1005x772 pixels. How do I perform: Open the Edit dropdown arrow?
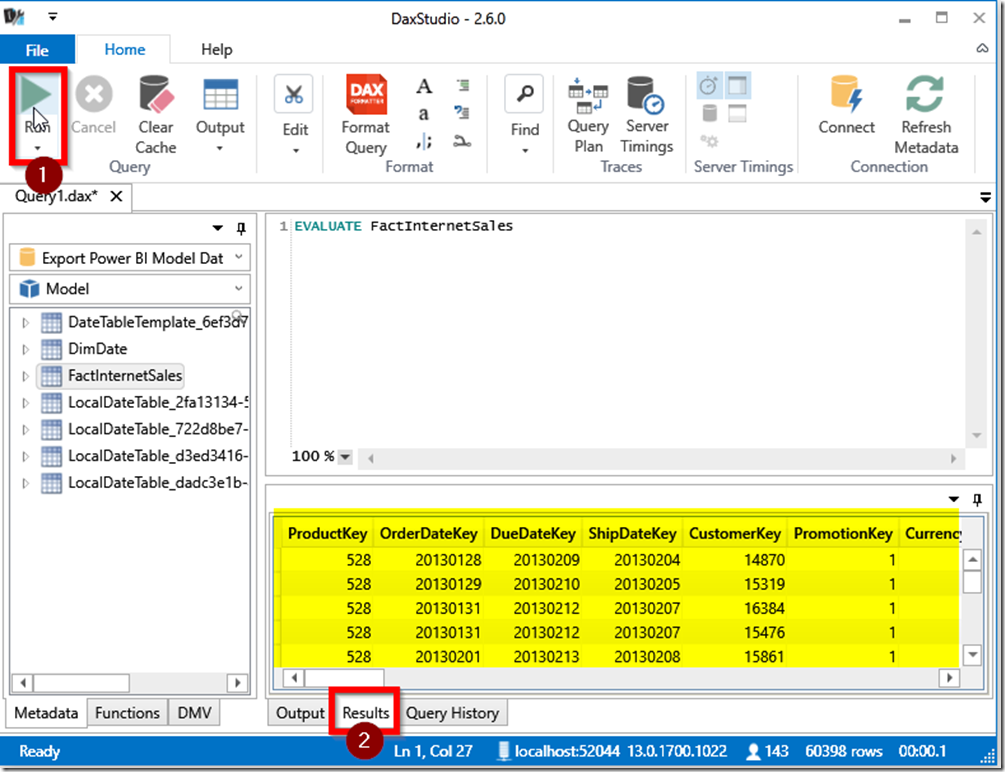(295, 151)
